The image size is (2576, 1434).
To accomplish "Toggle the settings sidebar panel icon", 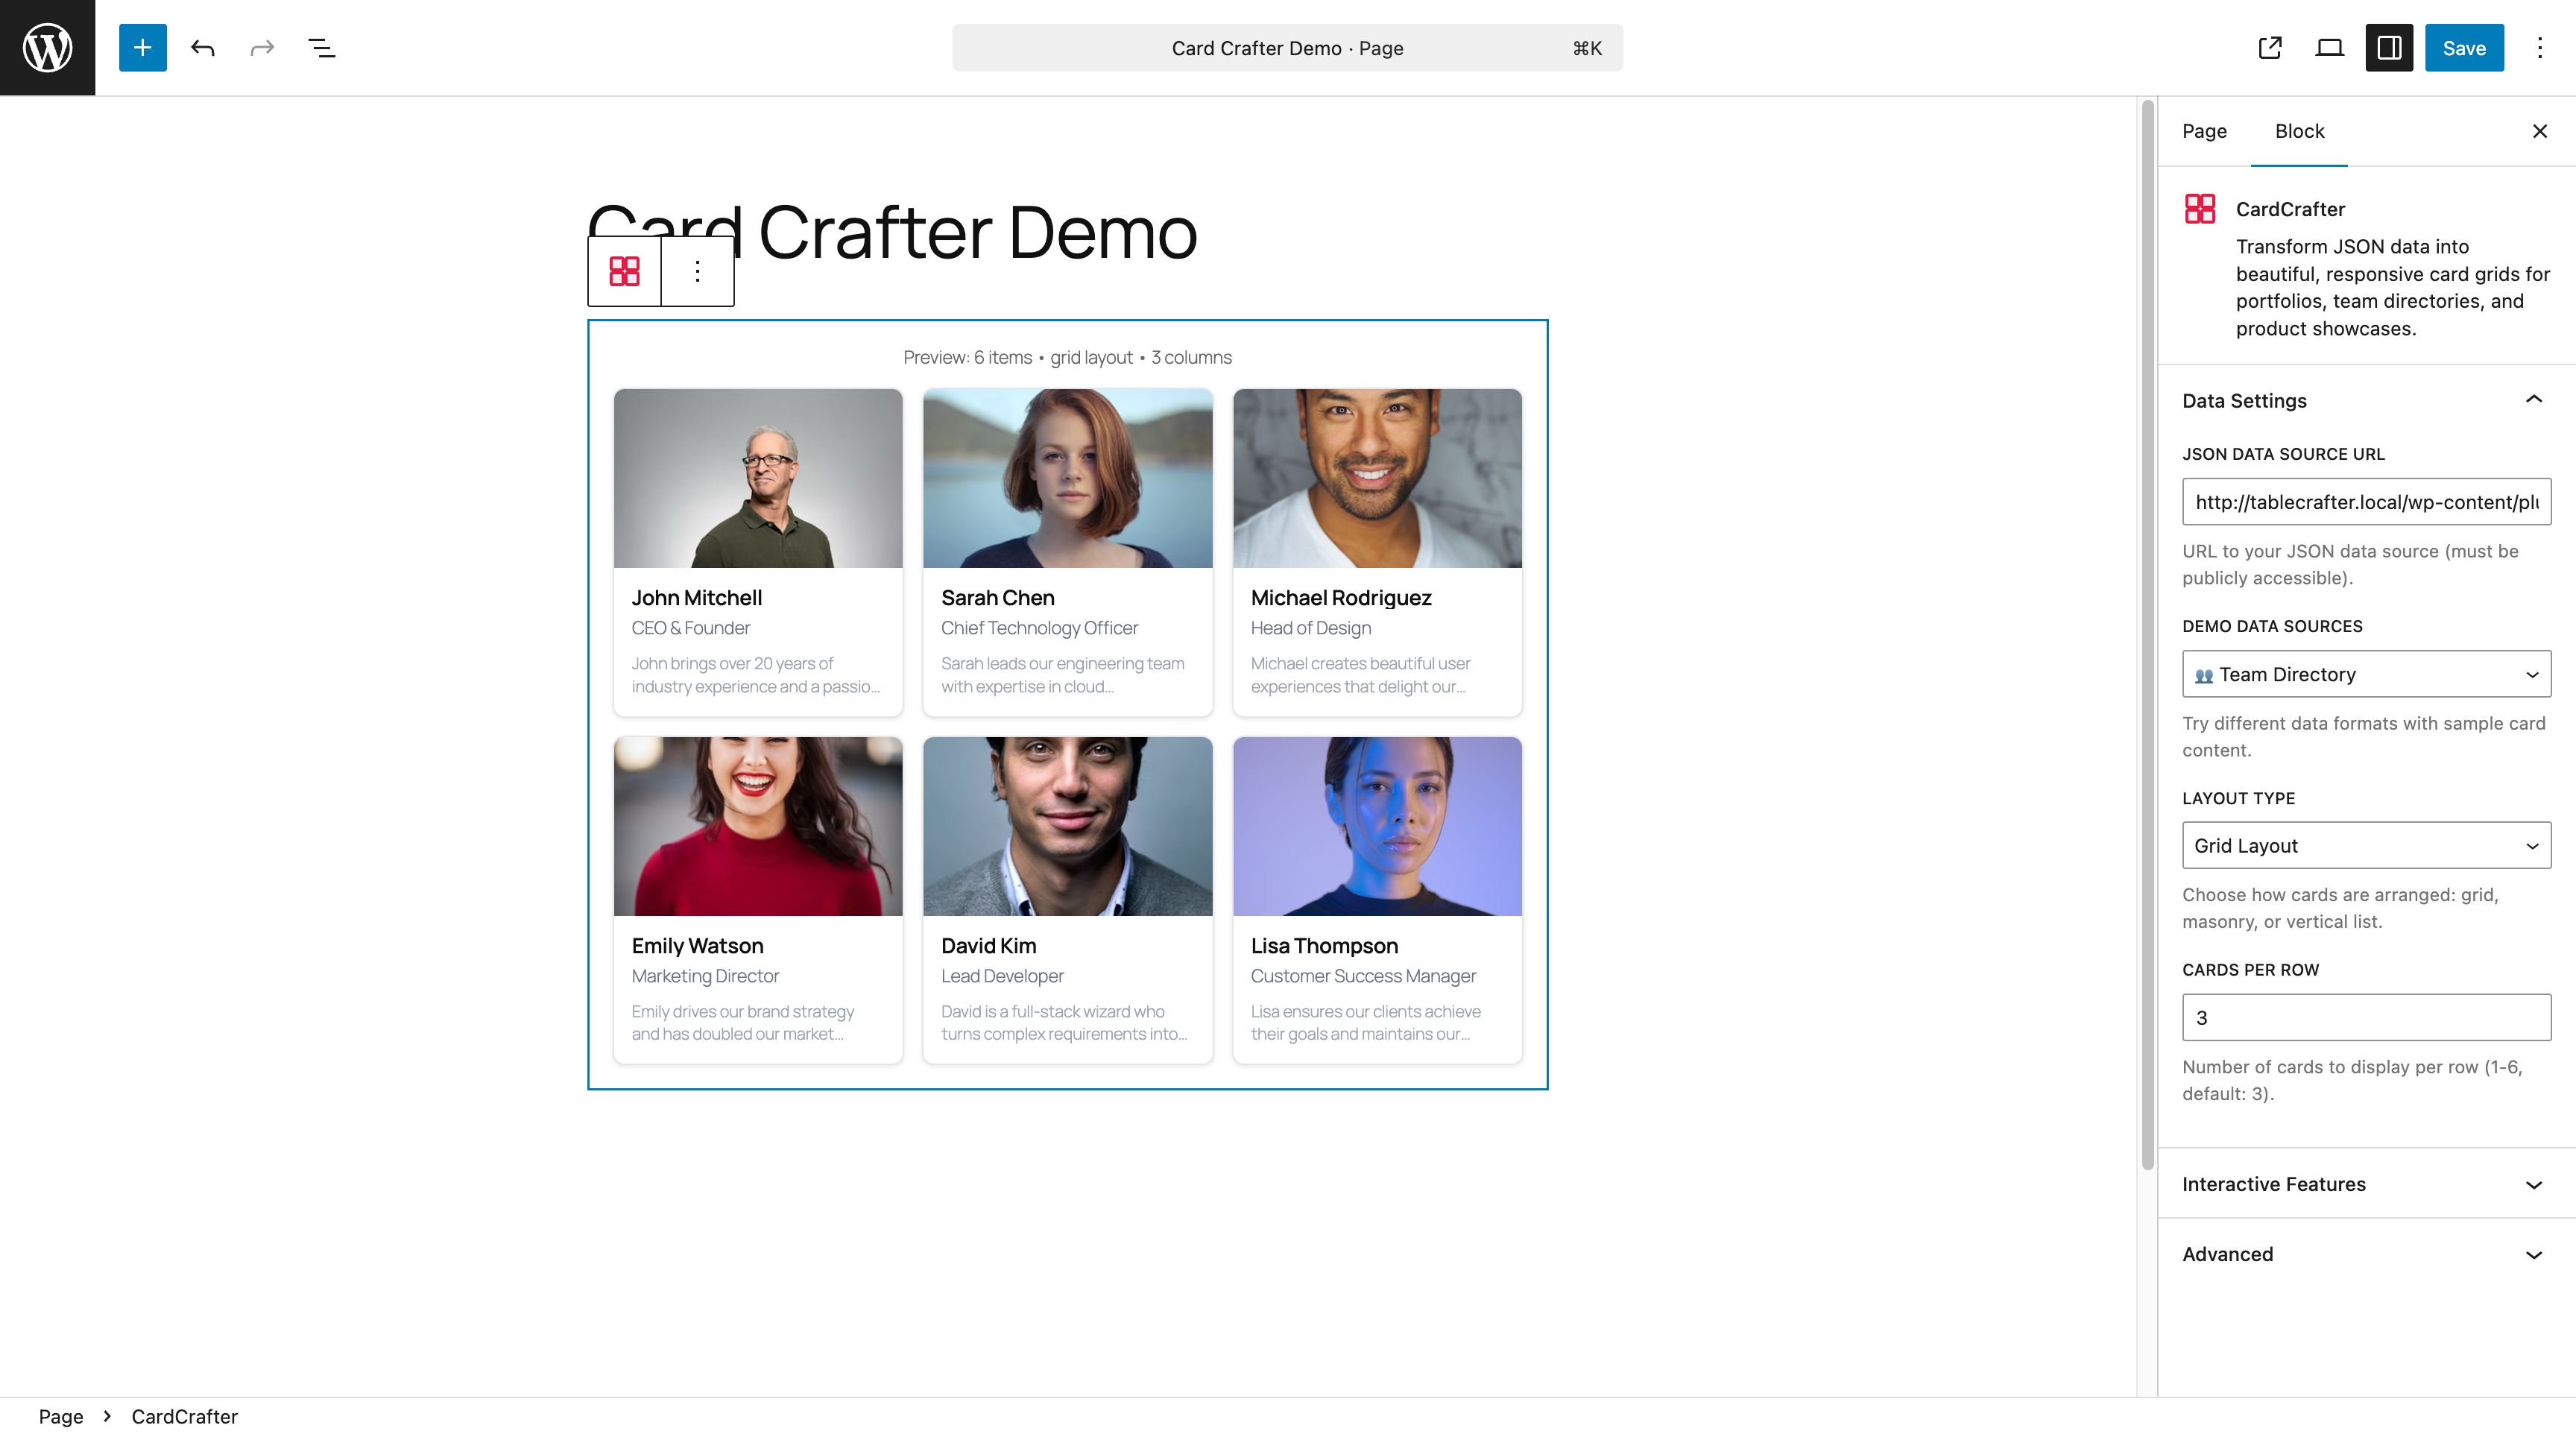I will [x=2389, y=47].
